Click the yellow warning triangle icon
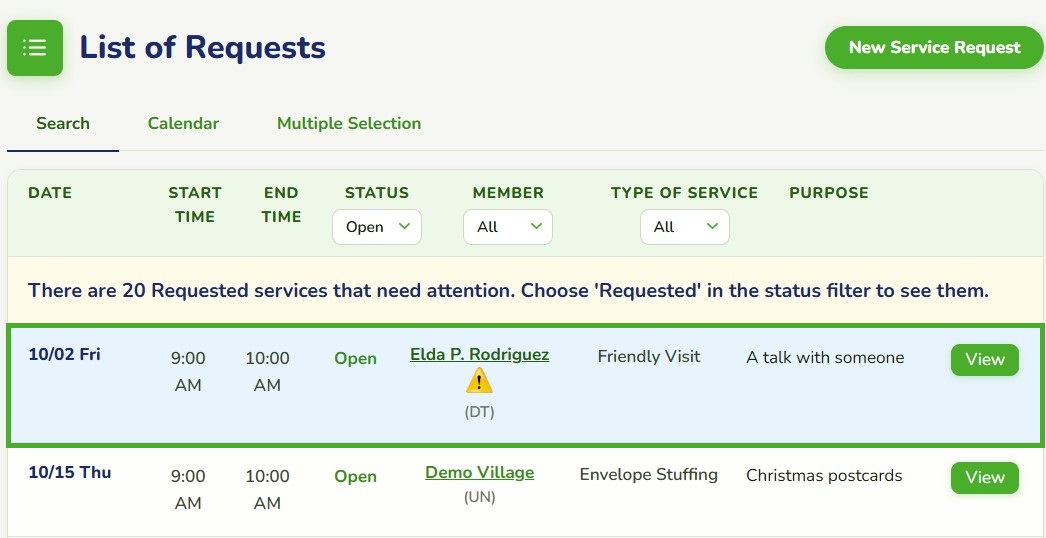This screenshot has width=1046, height=538. pos(479,382)
